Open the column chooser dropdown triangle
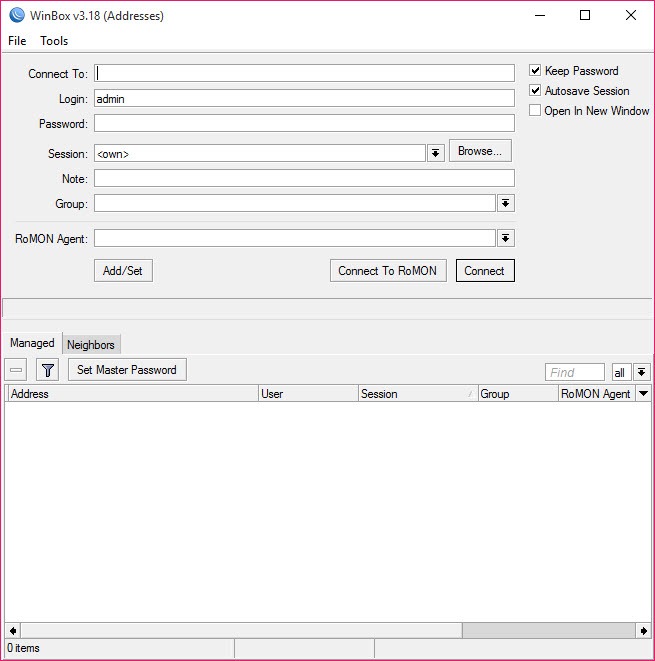This screenshot has width=655, height=661. pos(643,393)
